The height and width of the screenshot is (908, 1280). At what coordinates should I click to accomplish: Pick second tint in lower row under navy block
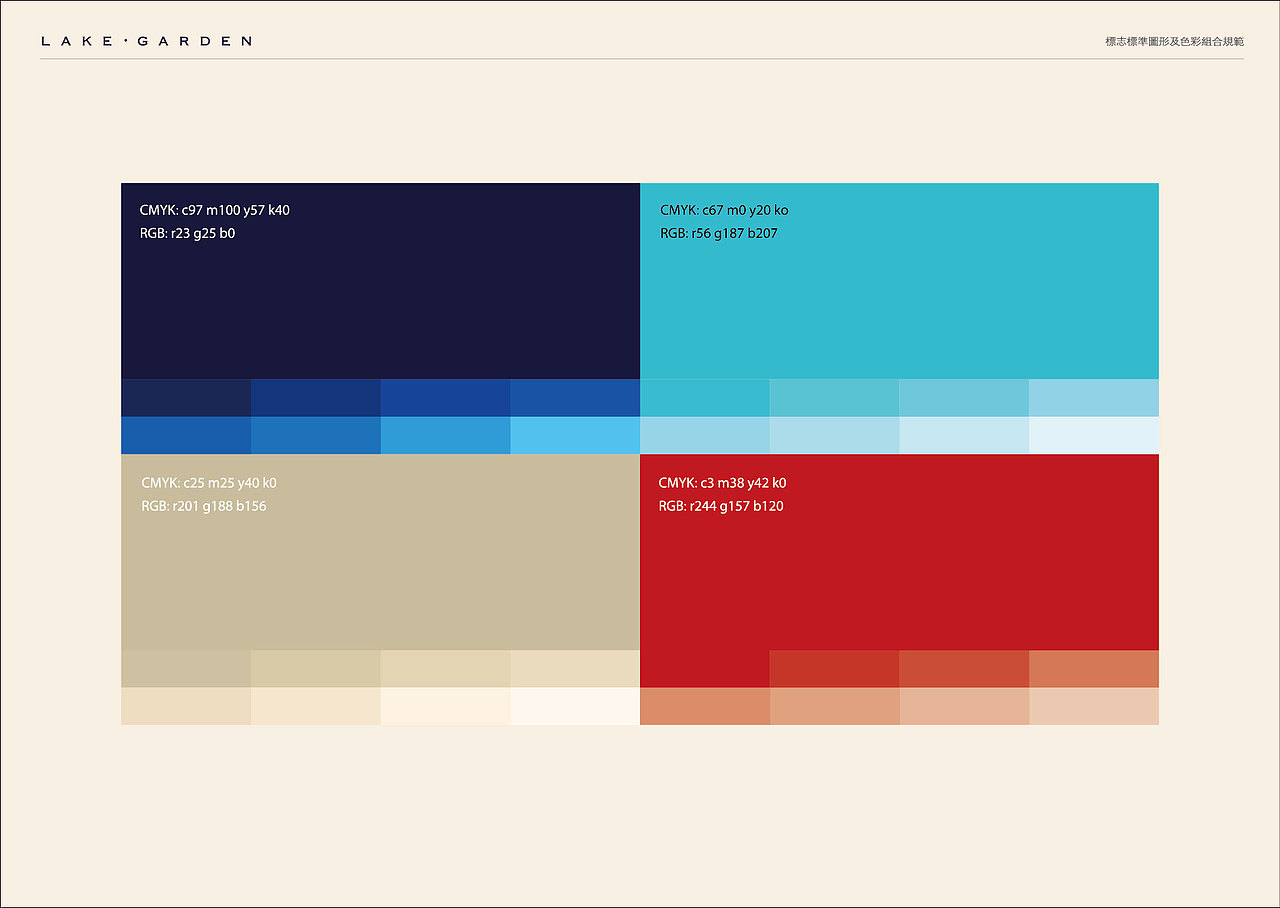(x=316, y=435)
